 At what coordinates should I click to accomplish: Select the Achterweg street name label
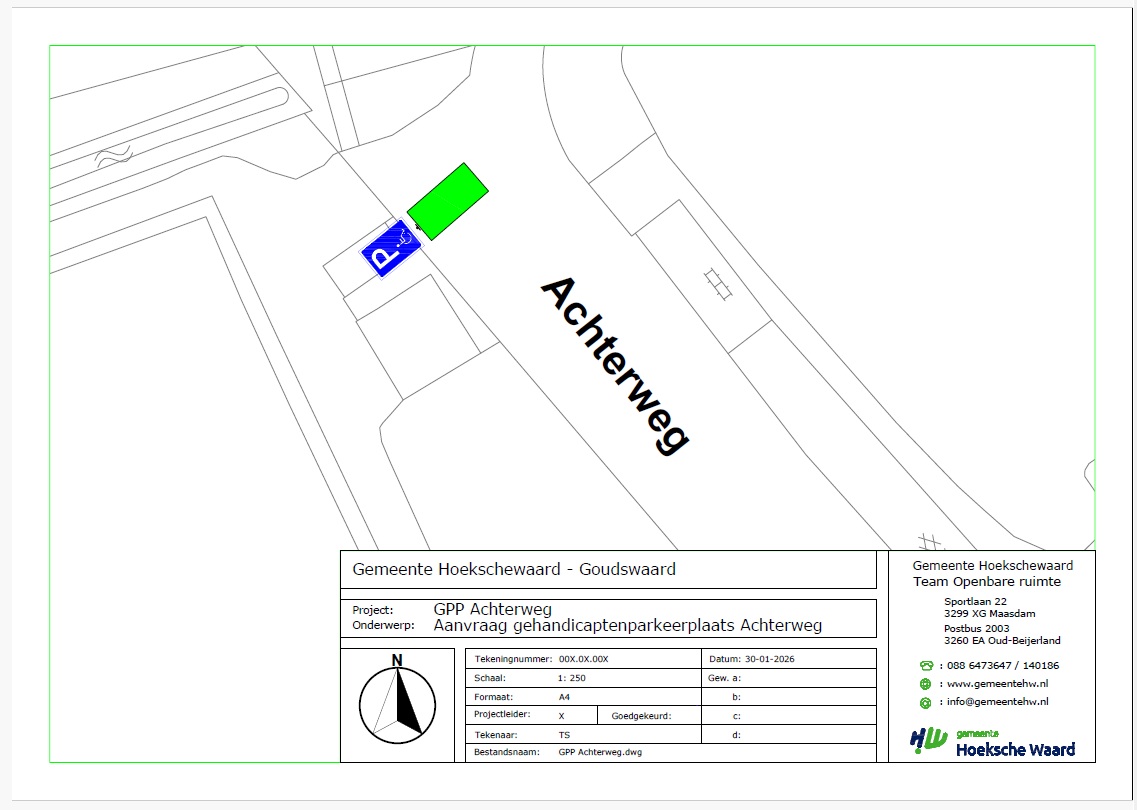coord(615,366)
